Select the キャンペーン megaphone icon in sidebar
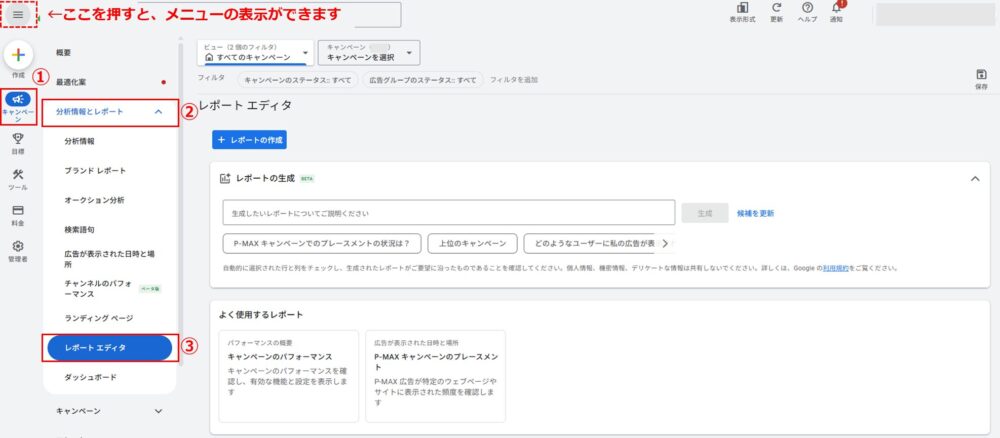Screen dimensions: 1000x438 click(x=18, y=99)
